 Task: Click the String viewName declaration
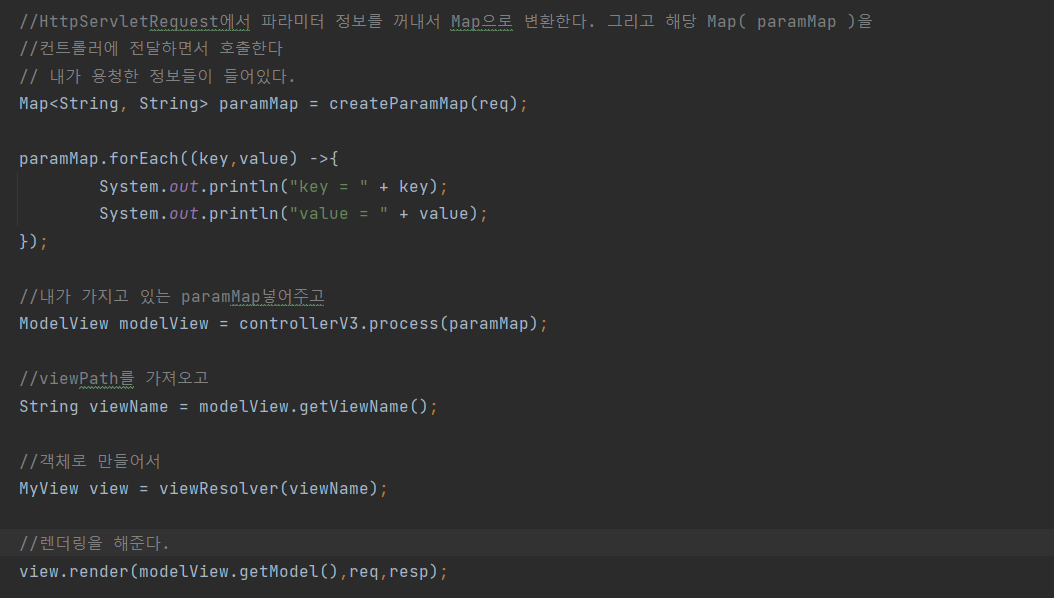(x=93, y=407)
